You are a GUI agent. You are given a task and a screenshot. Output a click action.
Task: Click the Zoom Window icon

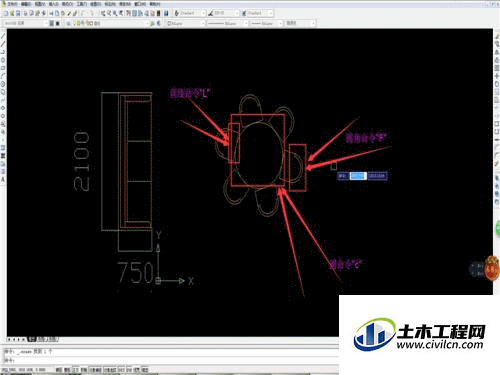tap(115, 13)
